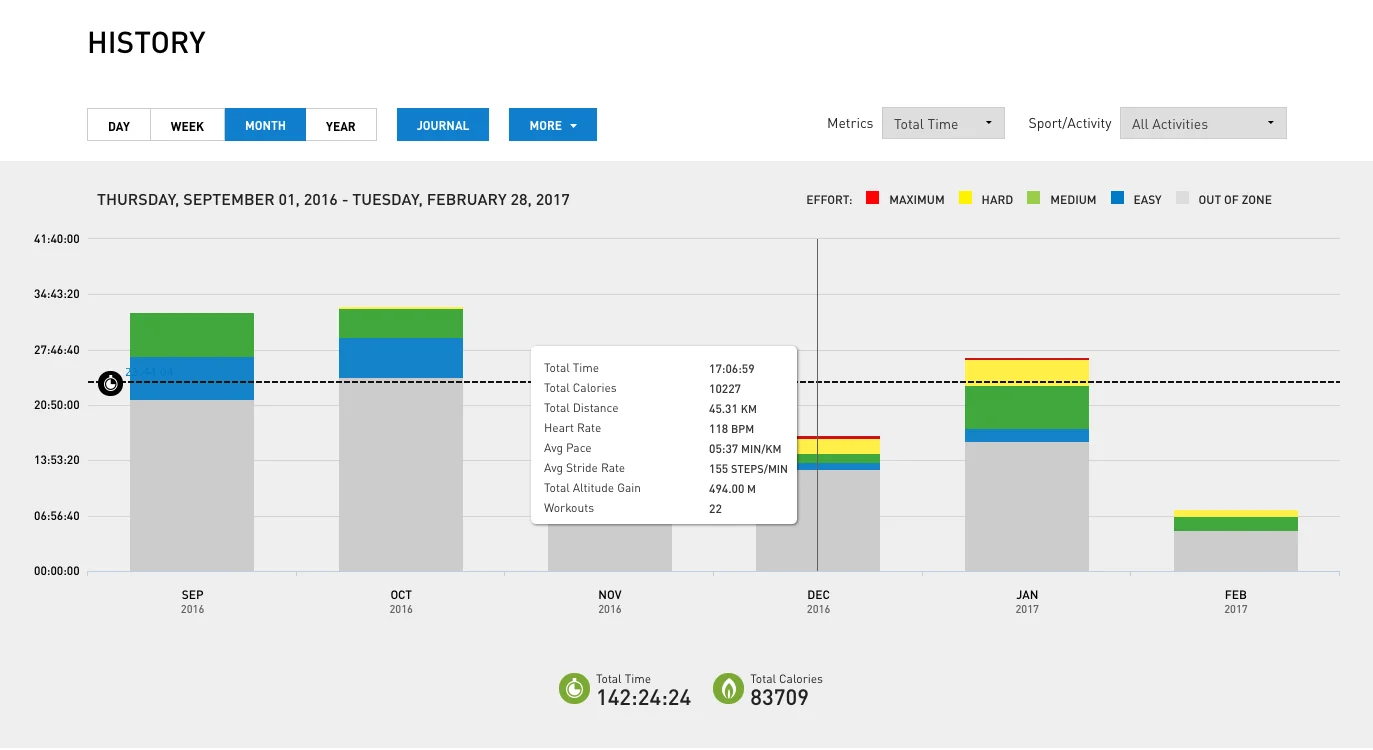This screenshot has width=1373, height=750.
Task: Click the October 2016 blue easy bar segment
Action: (400, 357)
